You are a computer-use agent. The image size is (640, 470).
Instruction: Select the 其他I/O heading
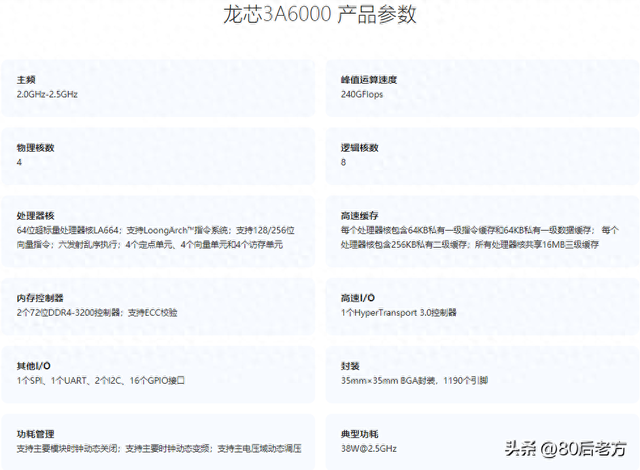tap(33, 366)
